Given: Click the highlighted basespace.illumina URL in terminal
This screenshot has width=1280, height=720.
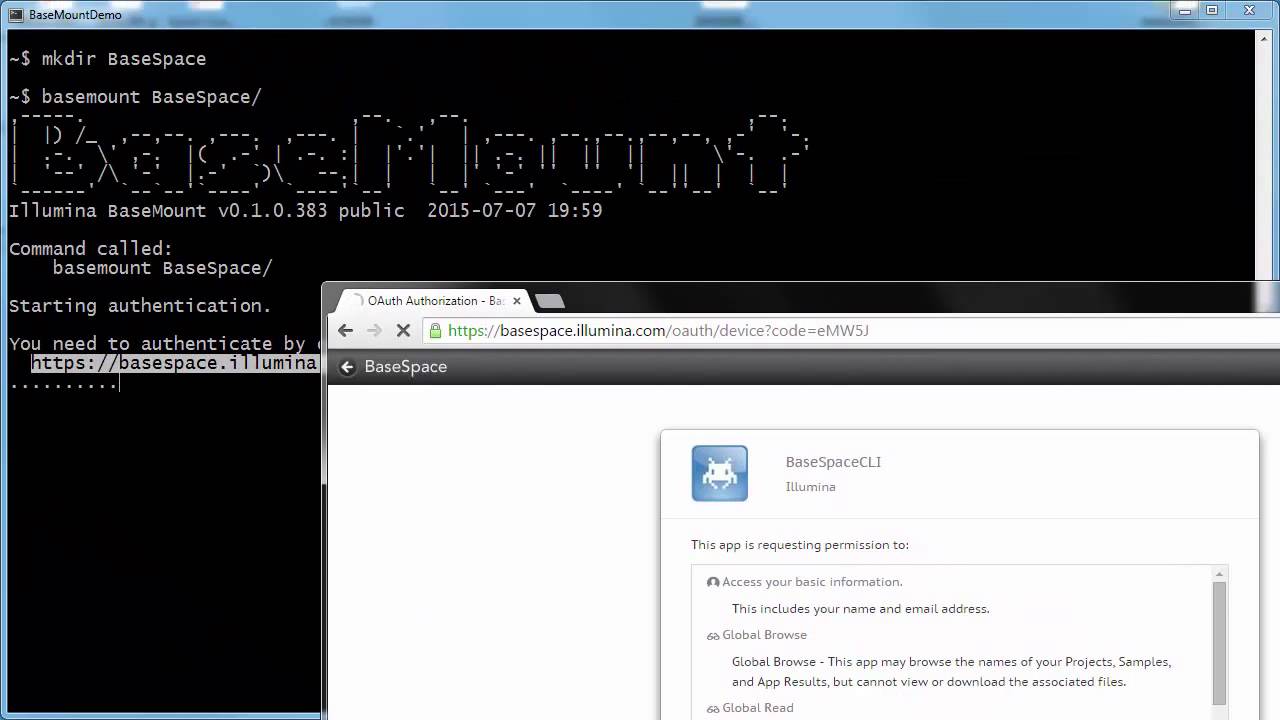Looking at the screenshot, I should (x=174, y=363).
